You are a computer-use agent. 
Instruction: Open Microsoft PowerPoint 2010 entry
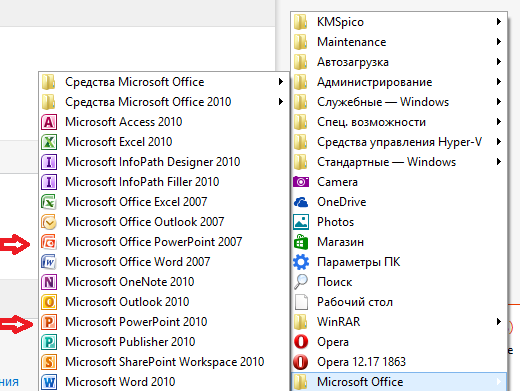pos(164,322)
